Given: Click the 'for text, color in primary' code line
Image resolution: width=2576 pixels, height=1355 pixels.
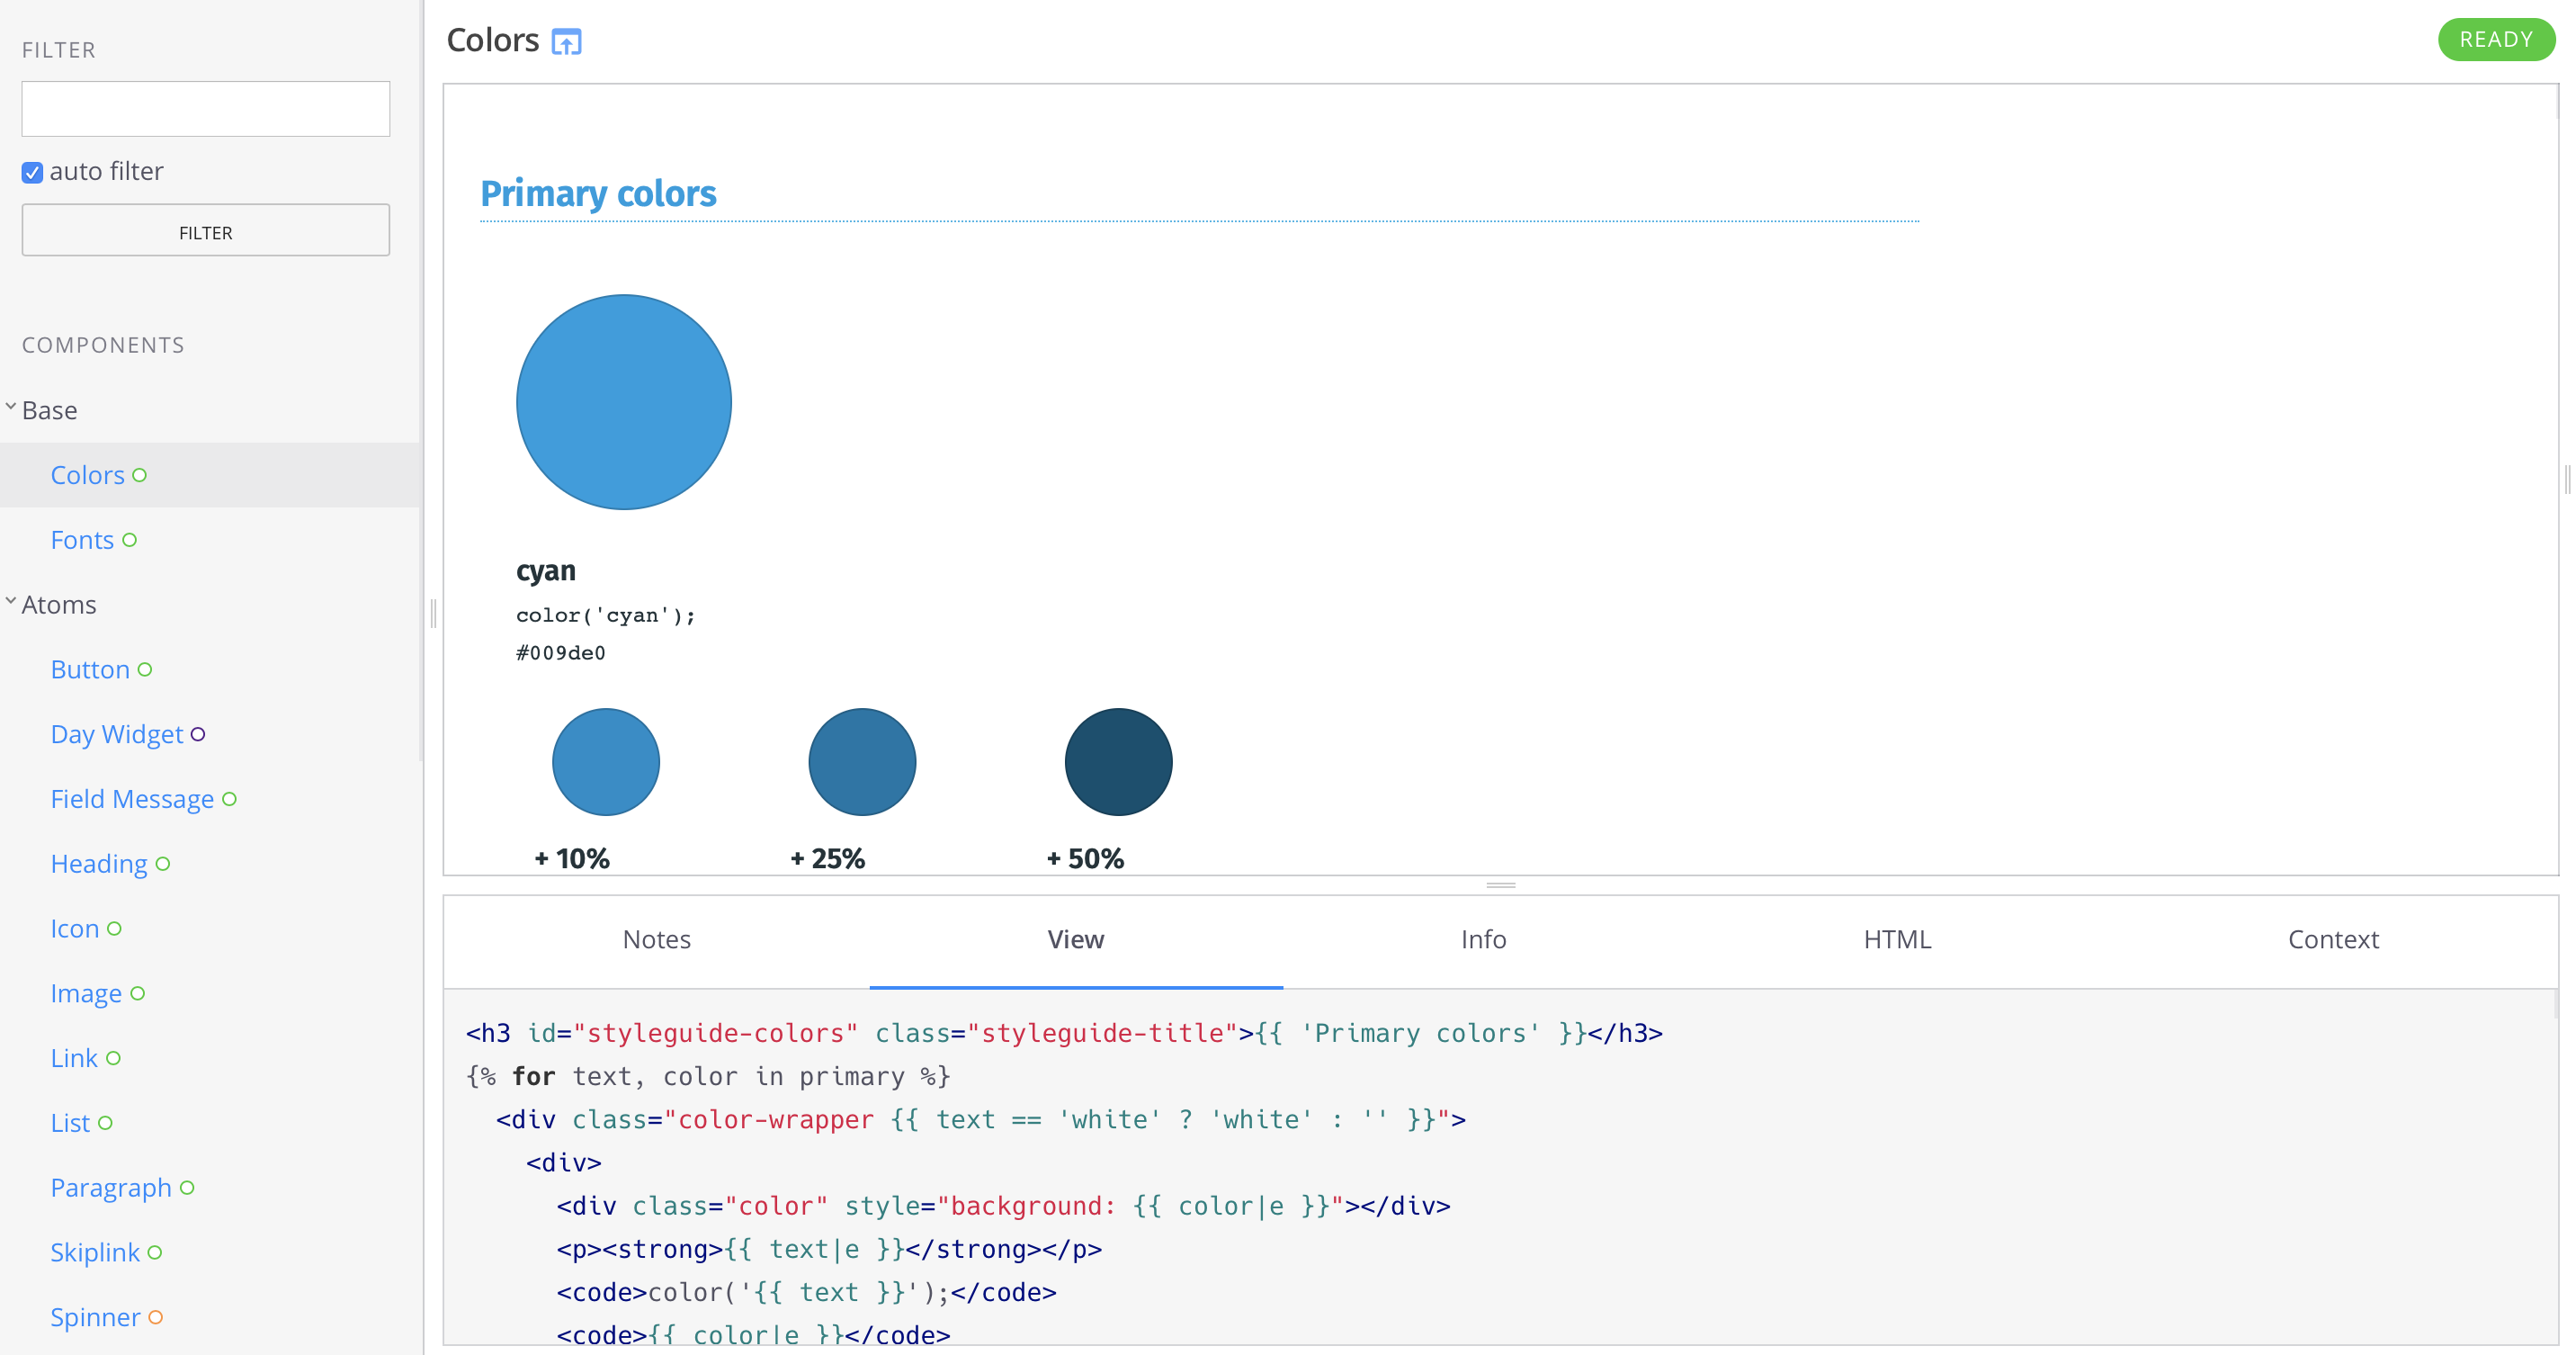Looking at the screenshot, I should [708, 1076].
